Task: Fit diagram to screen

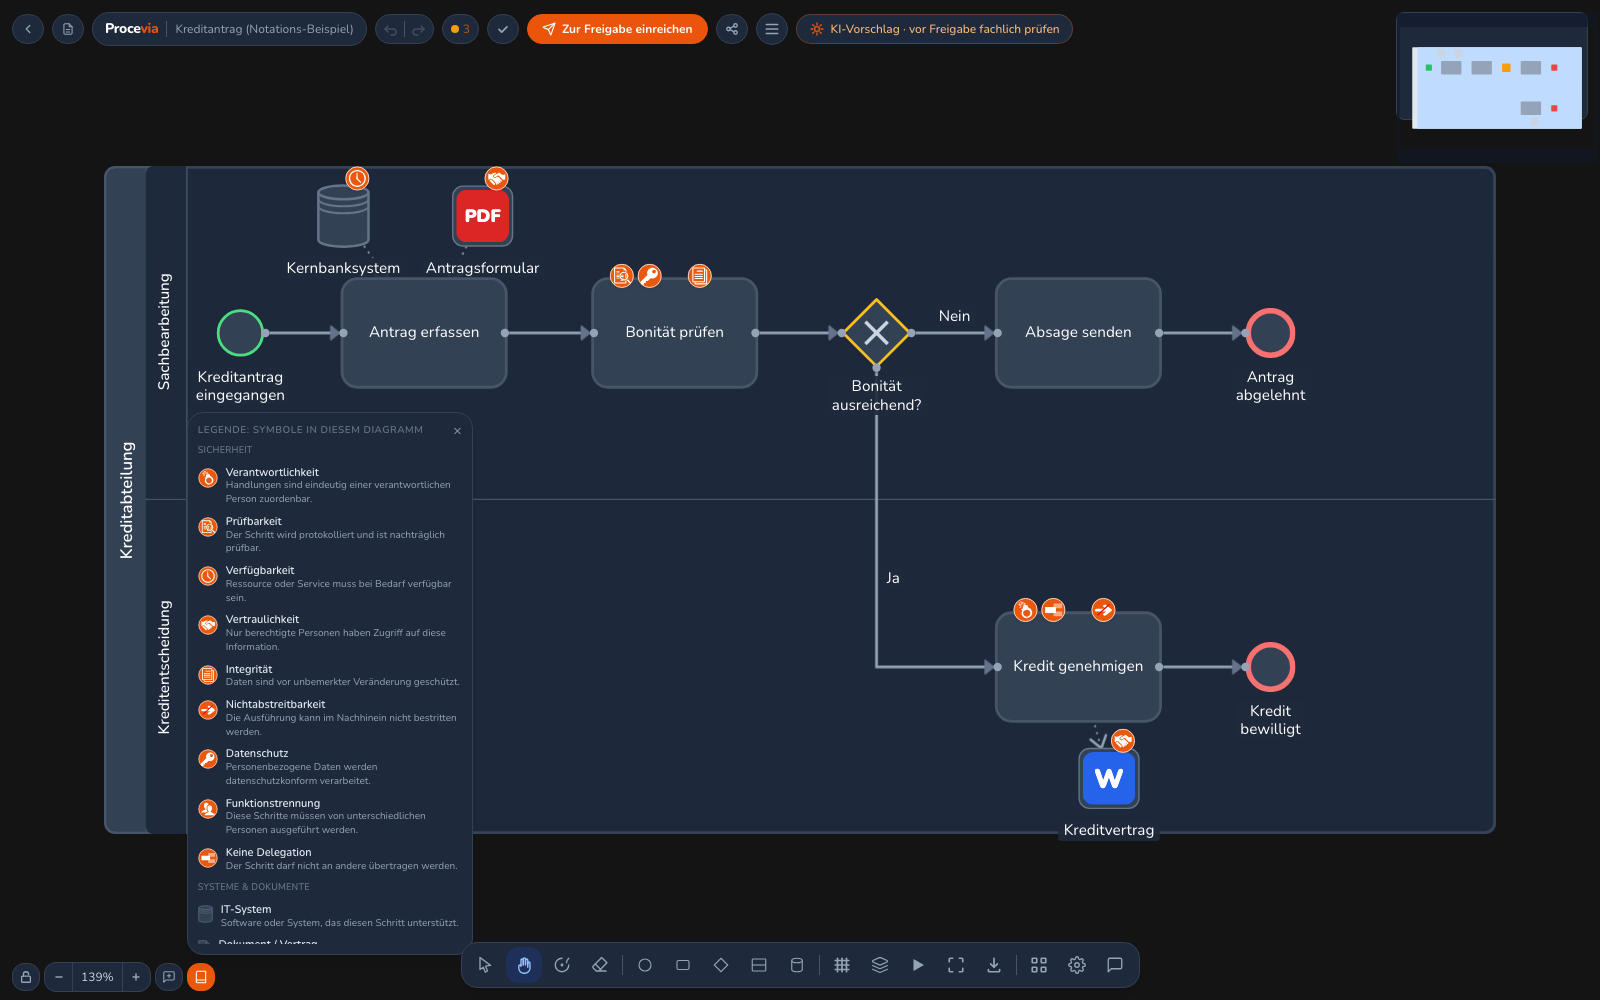Action: (x=956, y=965)
